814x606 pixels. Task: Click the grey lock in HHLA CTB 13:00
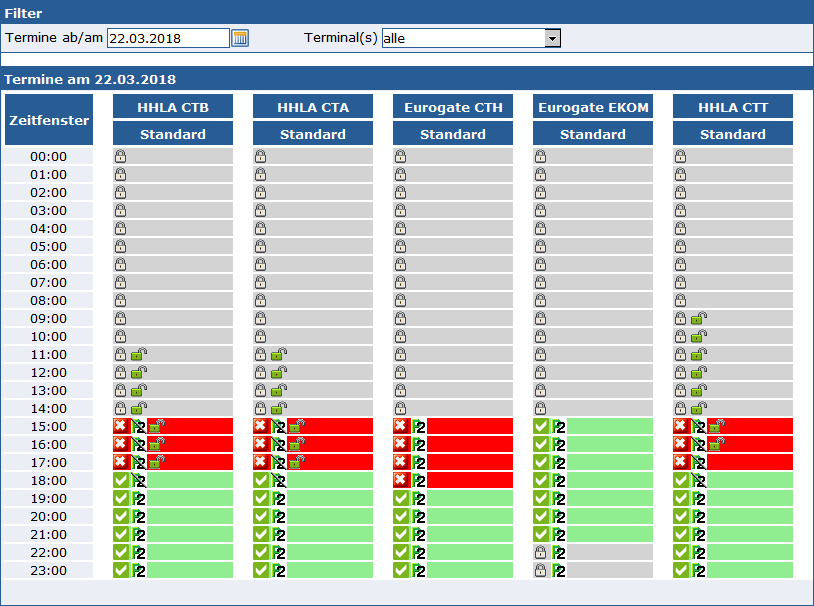[x=120, y=390]
